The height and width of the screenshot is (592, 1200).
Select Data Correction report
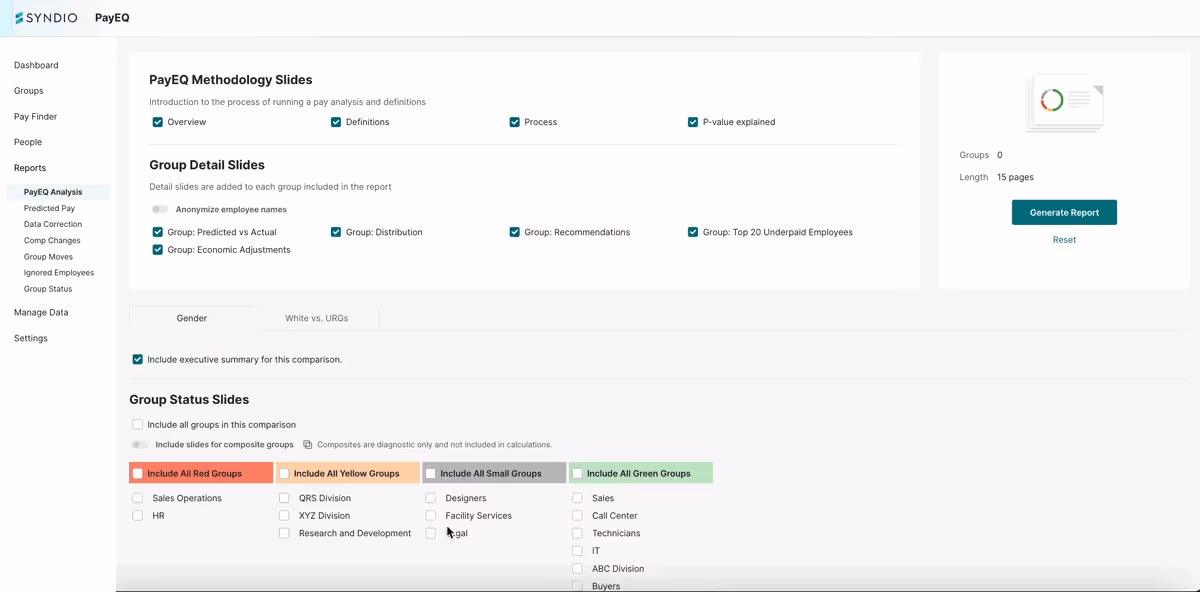tap(53, 224)
